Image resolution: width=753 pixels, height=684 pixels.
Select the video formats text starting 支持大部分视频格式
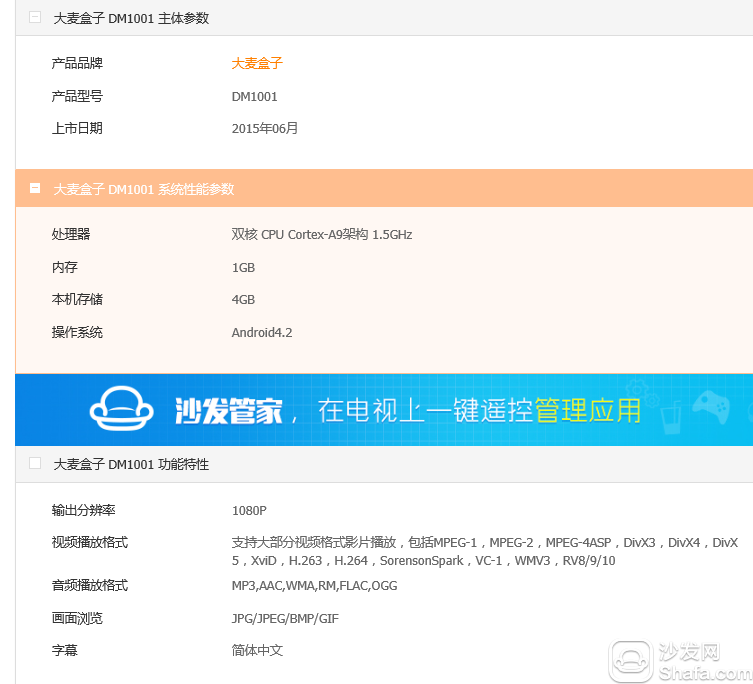[485, 551]
